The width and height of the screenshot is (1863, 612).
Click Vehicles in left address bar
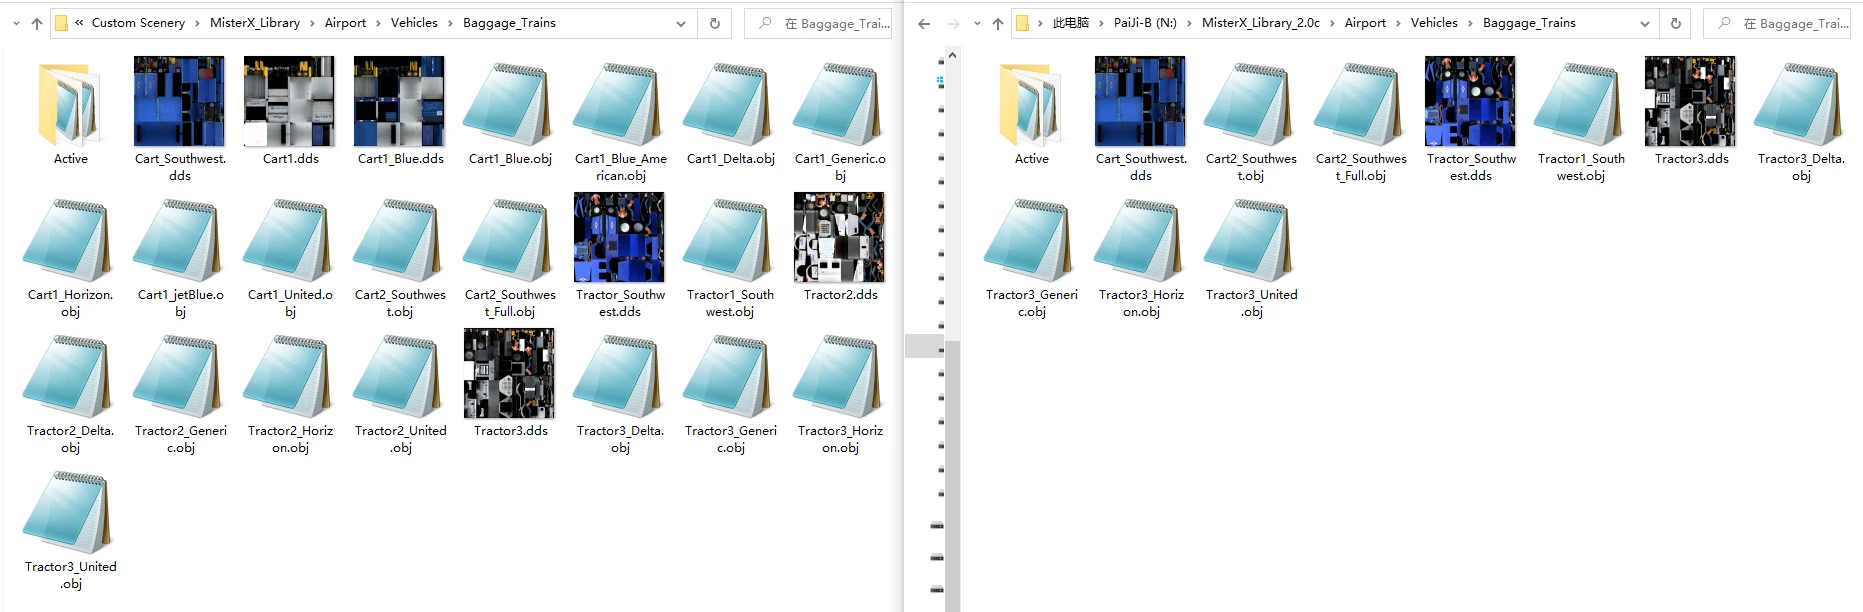pyautogui.click(x=414, y=23)
